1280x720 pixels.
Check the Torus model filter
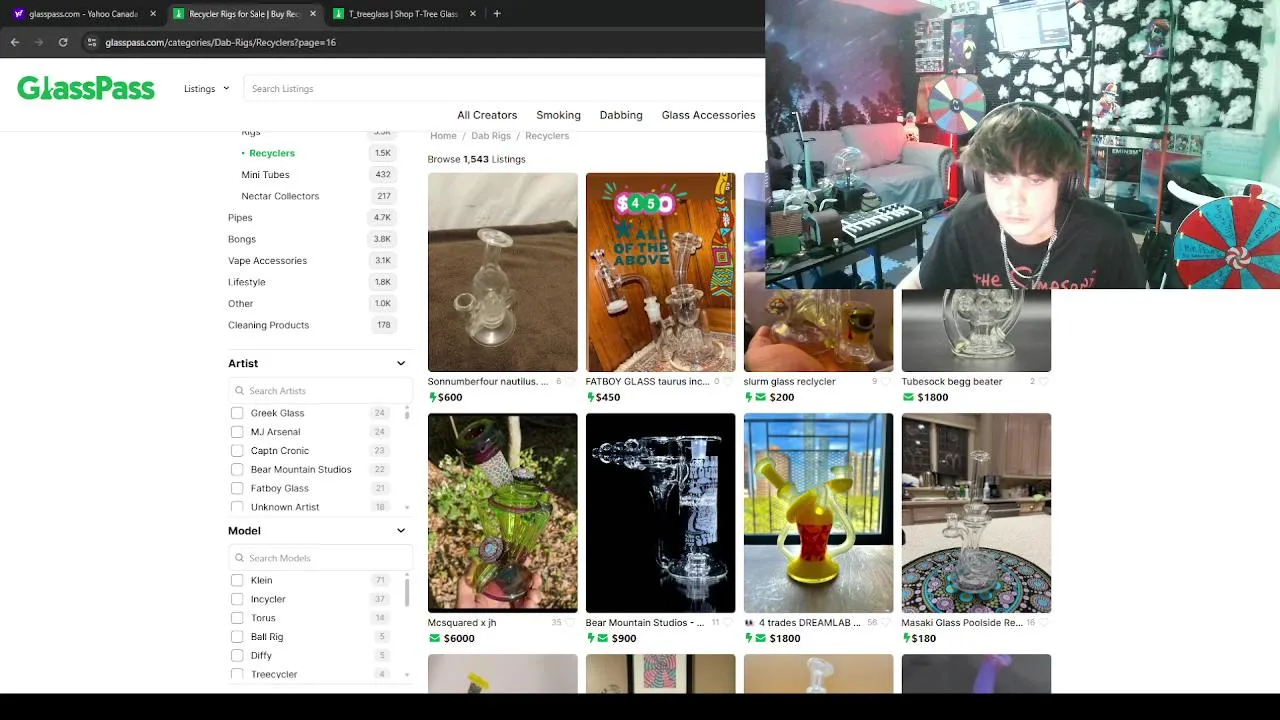pyautogui.click(x=237, y=618)
